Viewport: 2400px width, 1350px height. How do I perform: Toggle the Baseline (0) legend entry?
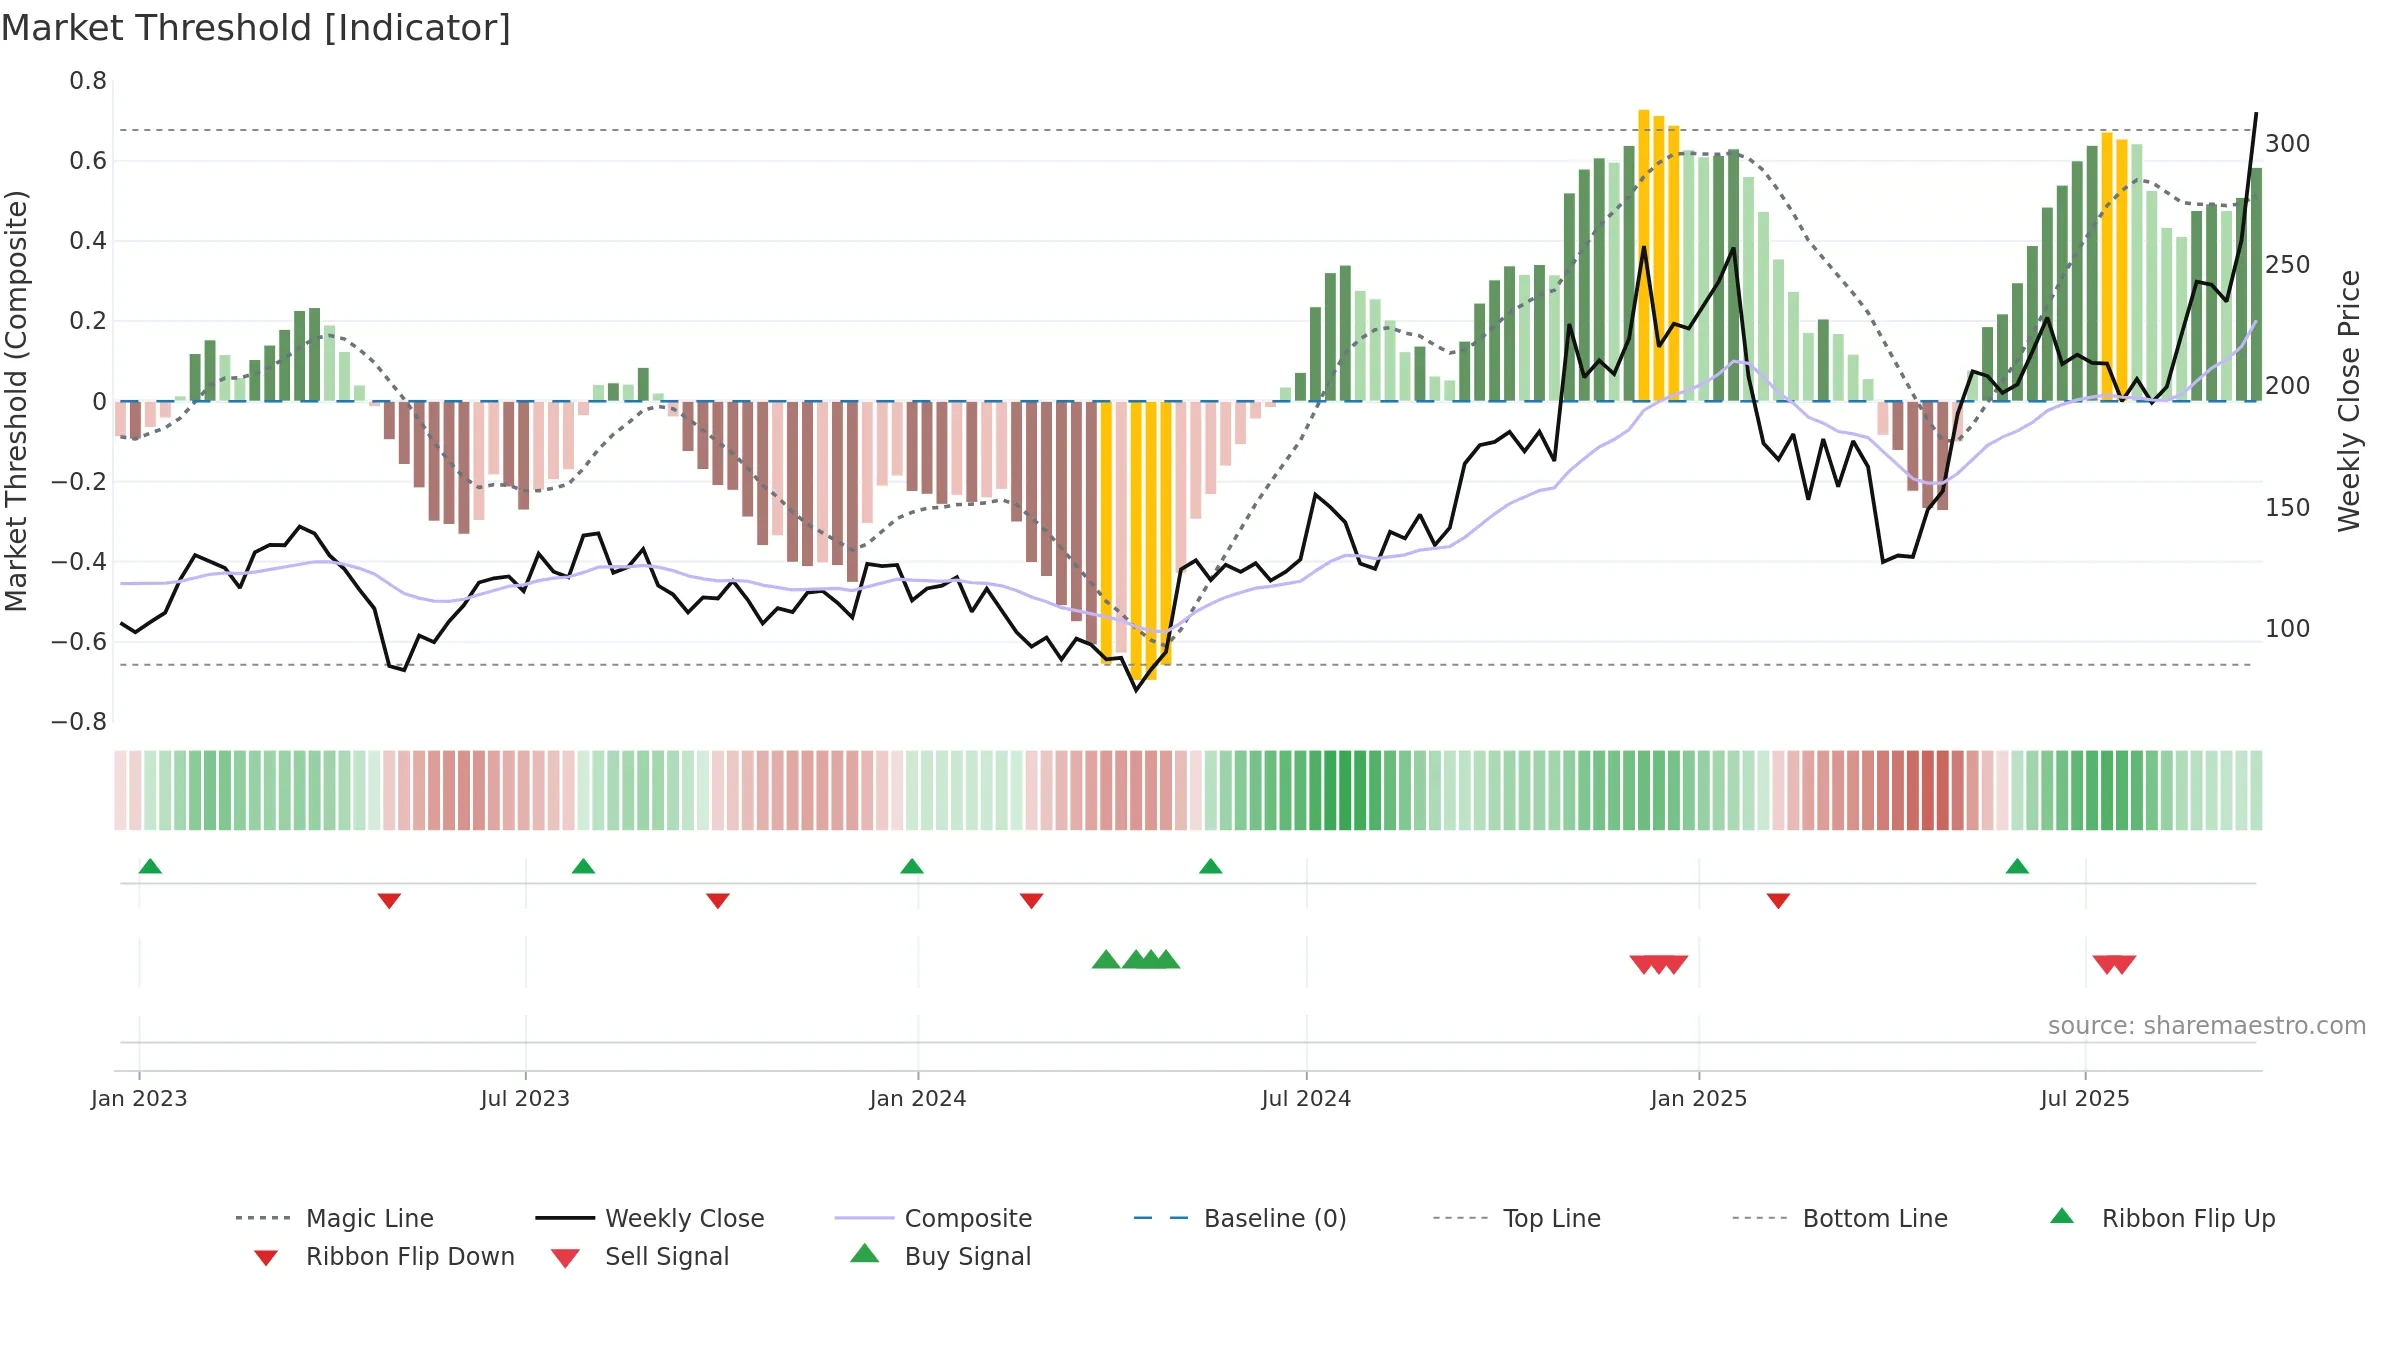click(1240, 1218)
